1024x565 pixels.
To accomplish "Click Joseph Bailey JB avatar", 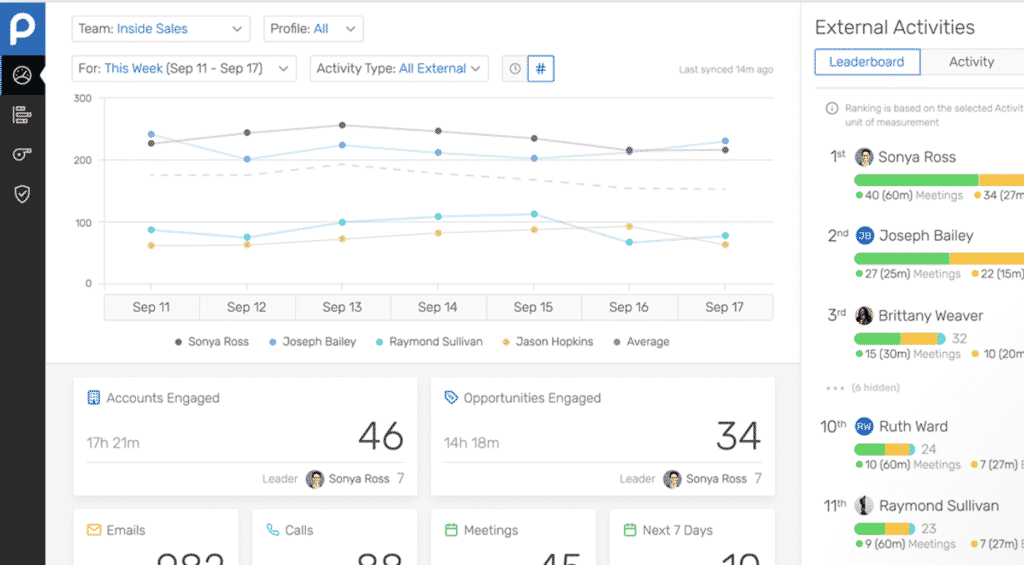I will [865, 236].
